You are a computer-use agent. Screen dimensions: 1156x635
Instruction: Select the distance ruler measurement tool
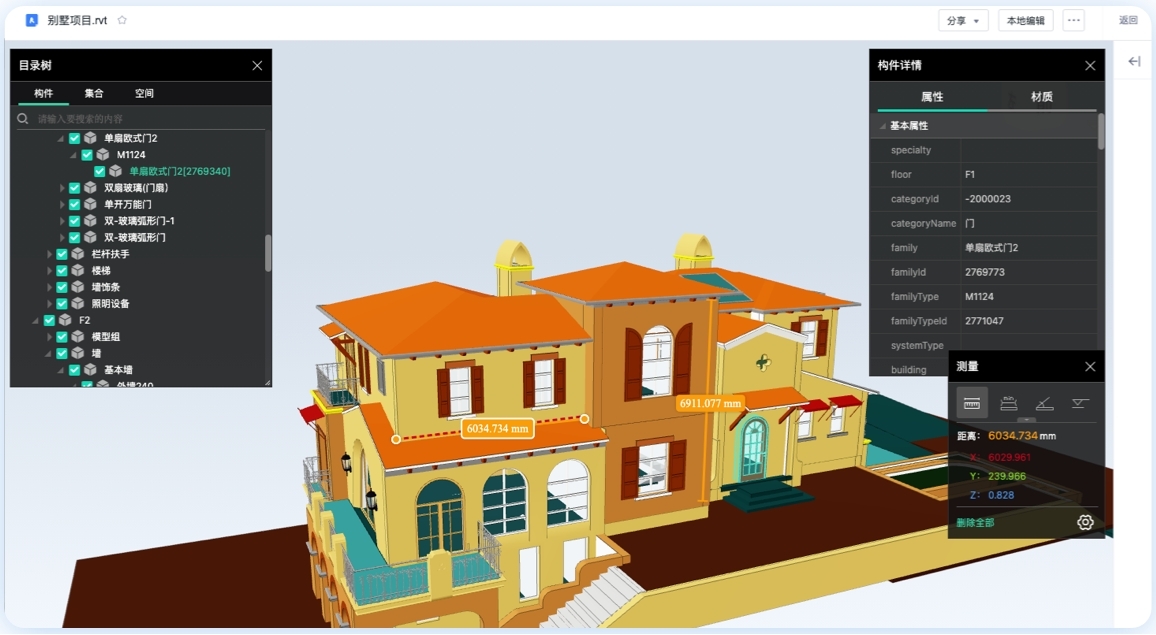point(971,403)
